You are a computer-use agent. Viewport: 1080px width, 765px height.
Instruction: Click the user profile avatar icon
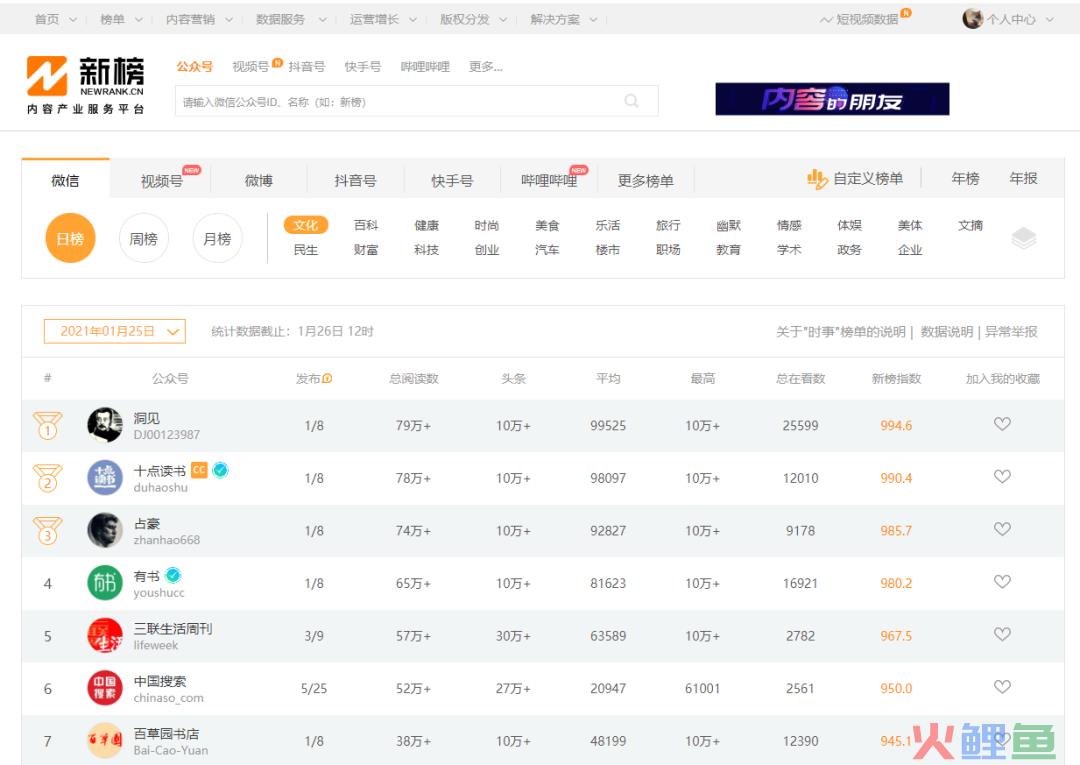pos(973,19)
